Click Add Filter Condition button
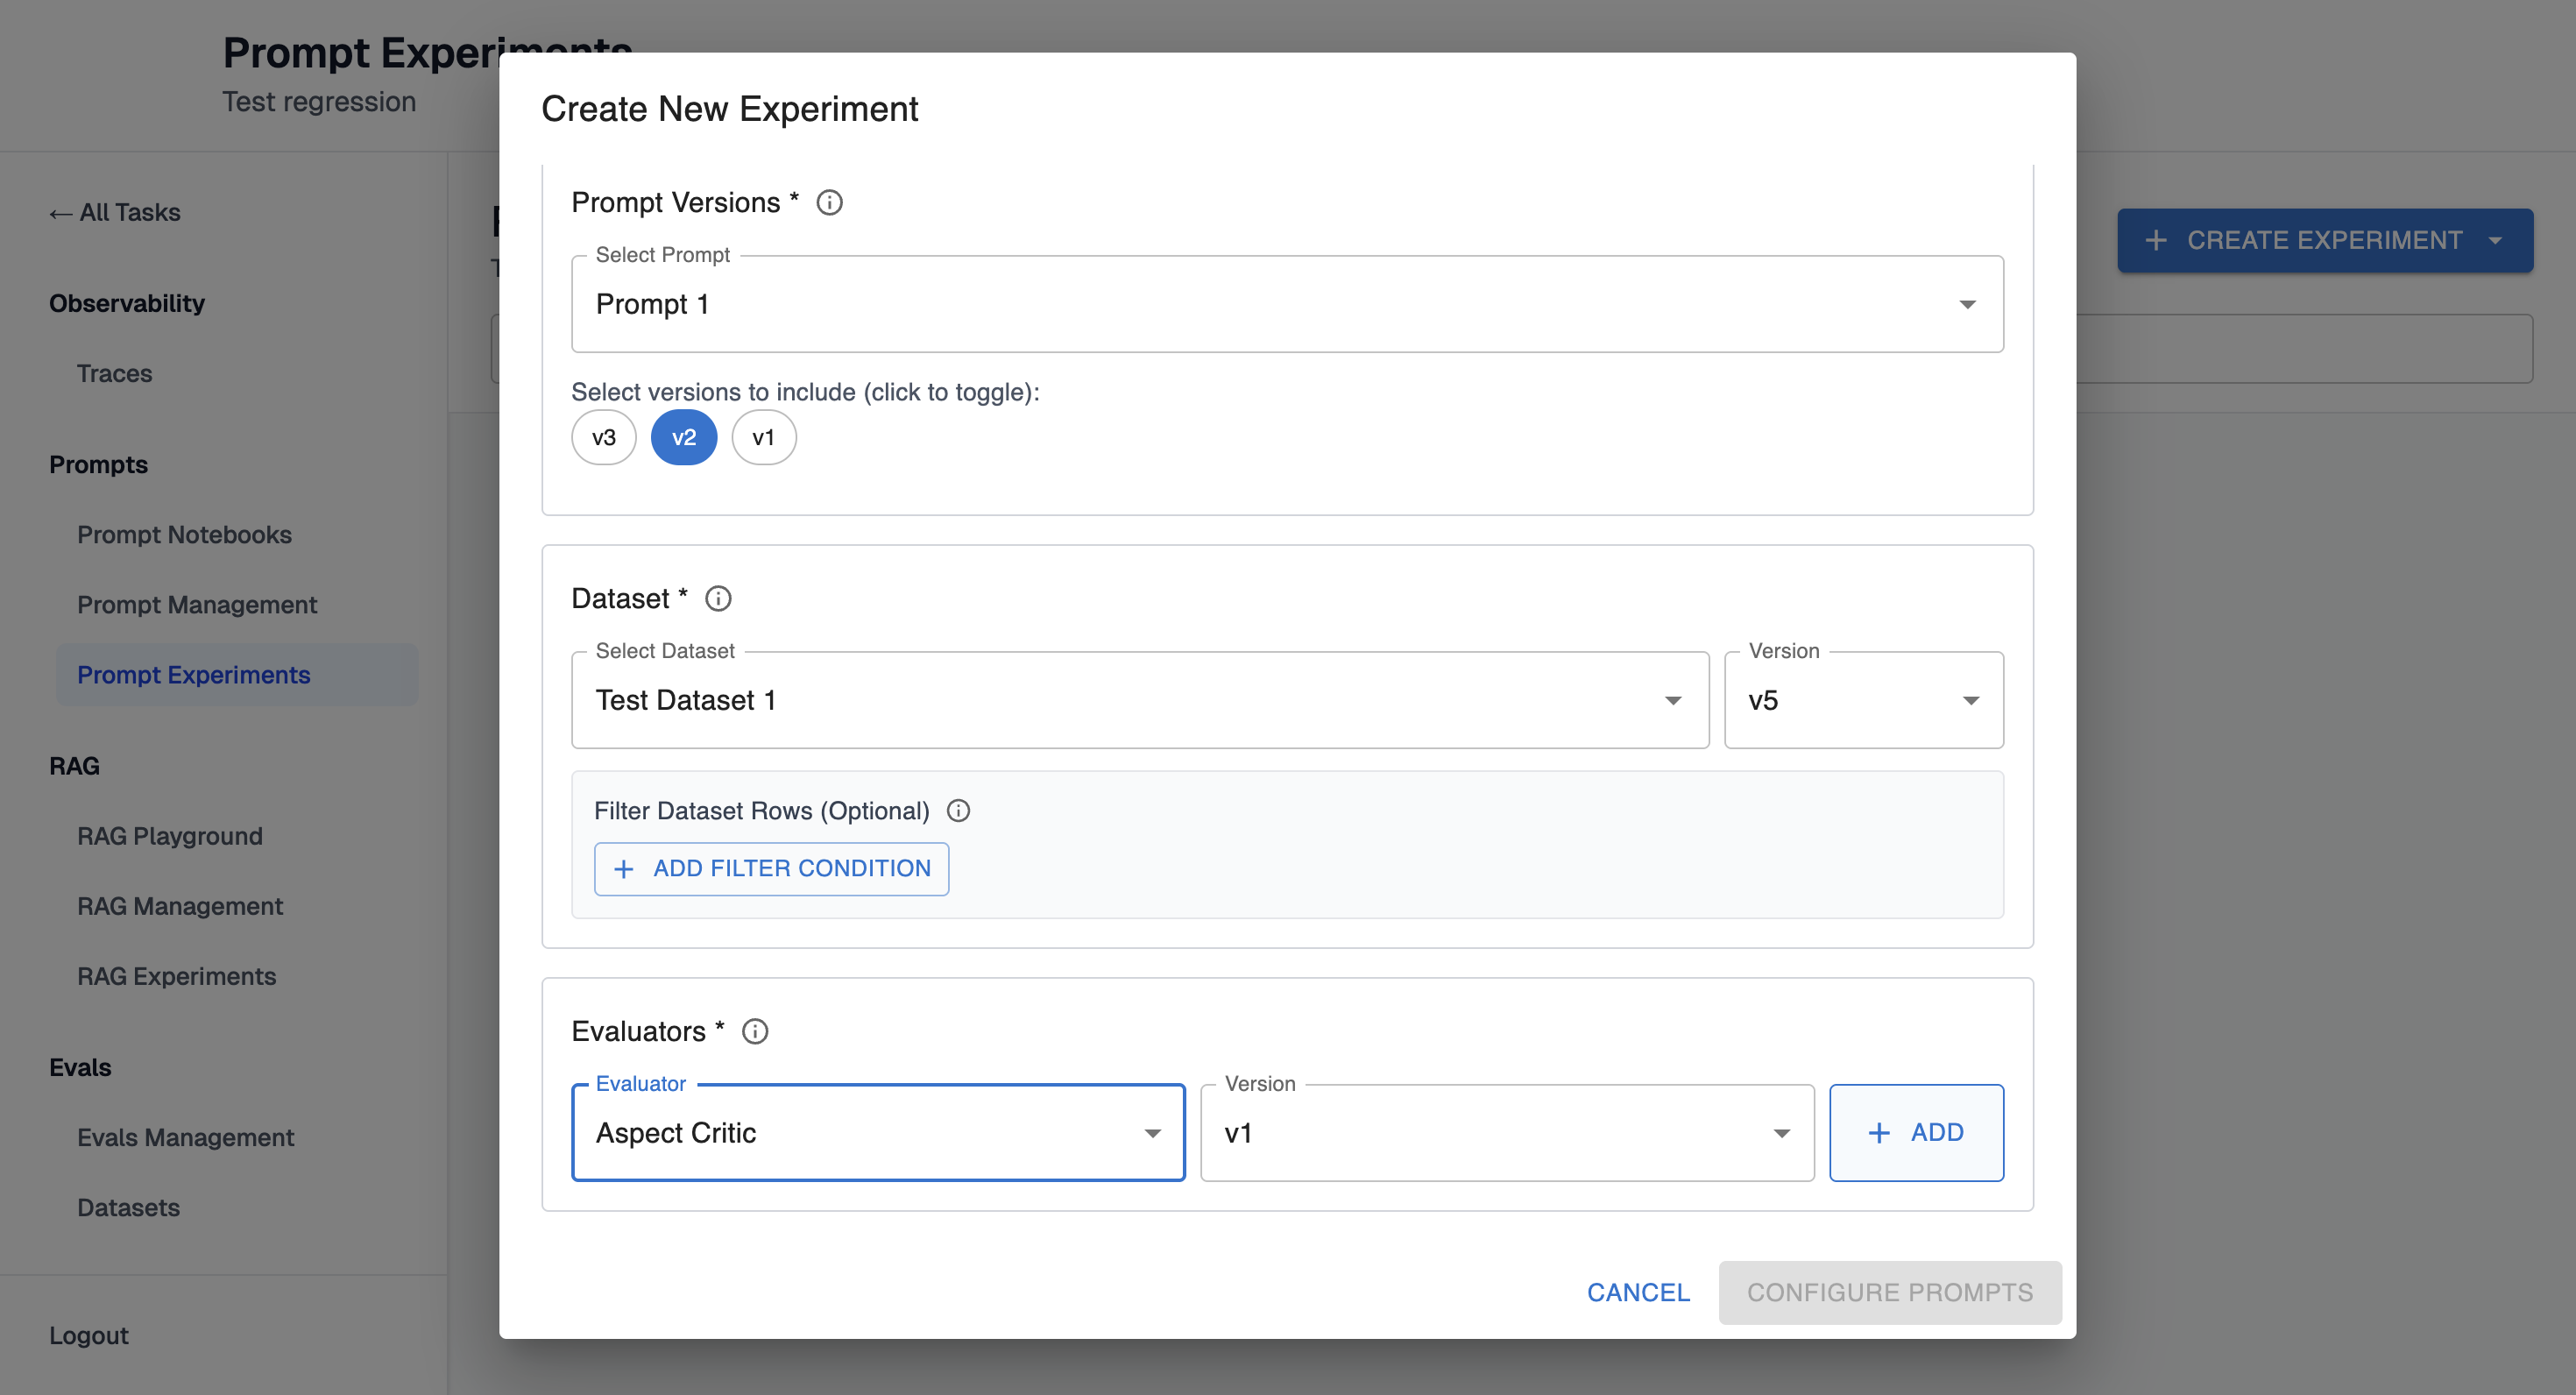The height and width of the screenshot is (1395, 2576). [771, 869]
